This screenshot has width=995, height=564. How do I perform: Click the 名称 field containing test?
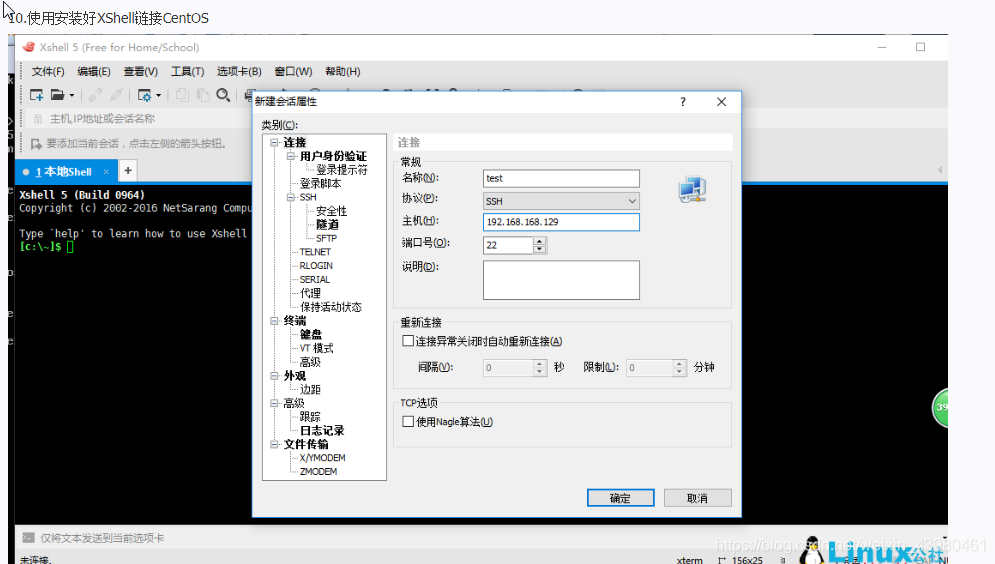[x=561, y=178]
